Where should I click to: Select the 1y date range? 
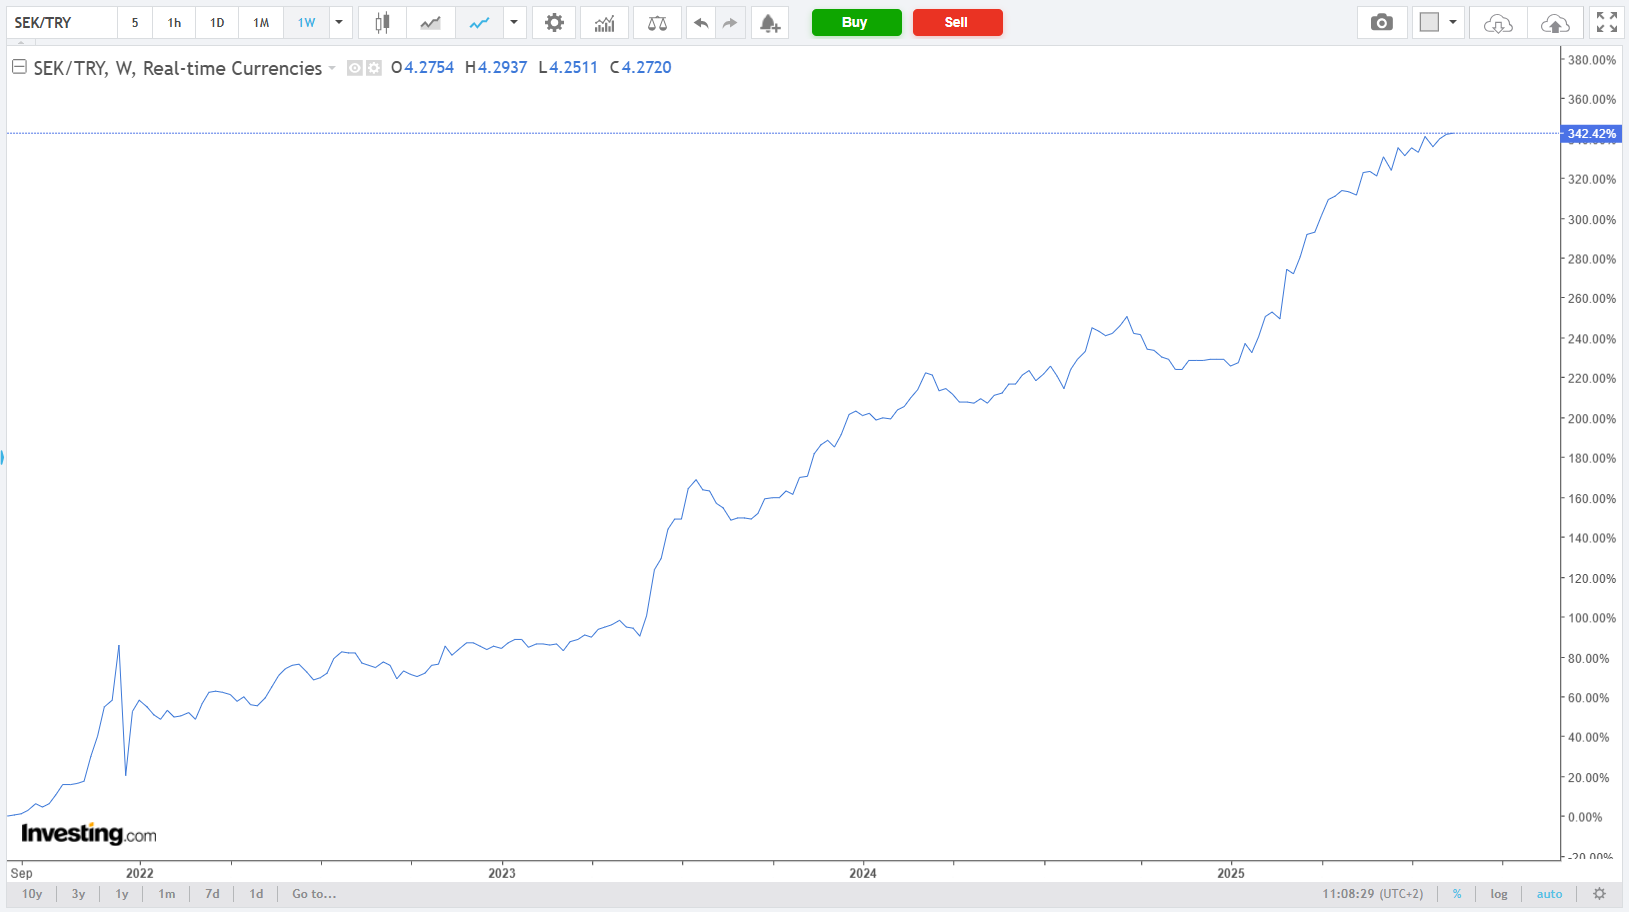[122, 894]
